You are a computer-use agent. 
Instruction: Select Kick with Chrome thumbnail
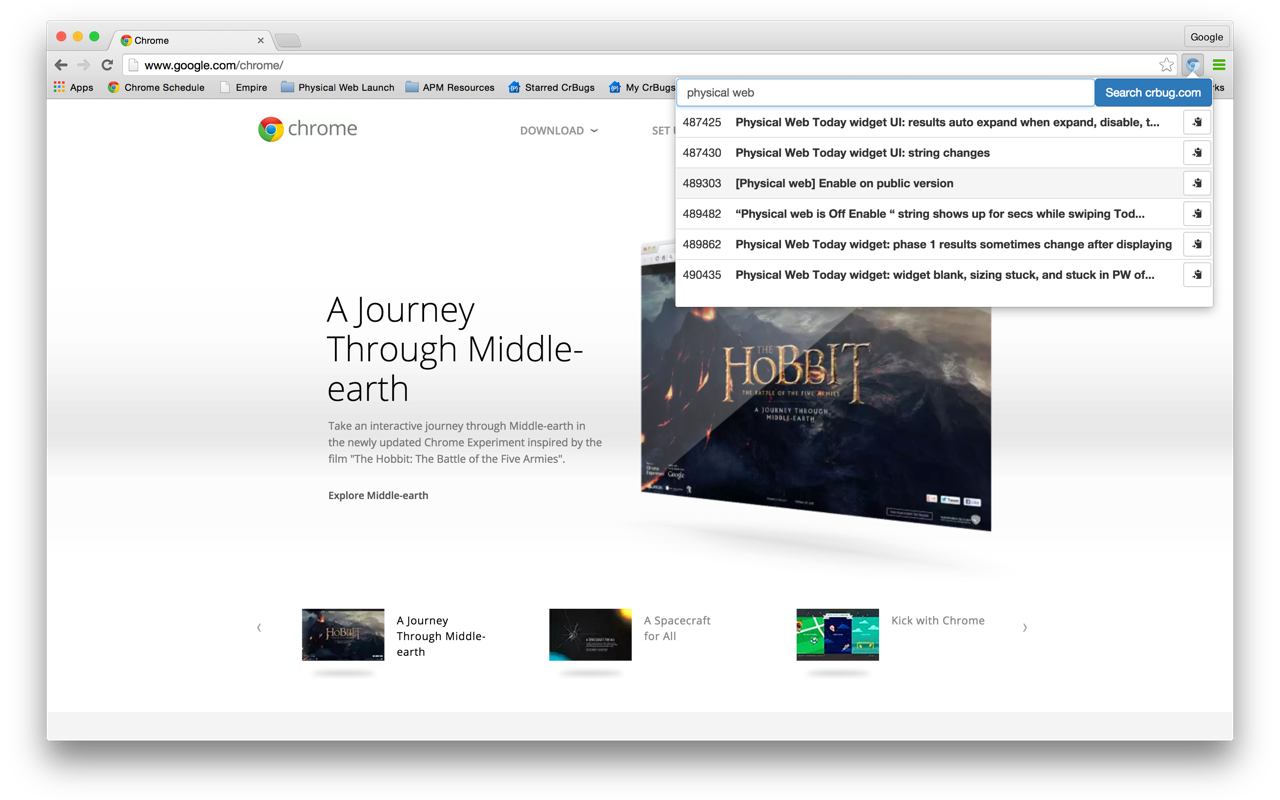(837, 634)
